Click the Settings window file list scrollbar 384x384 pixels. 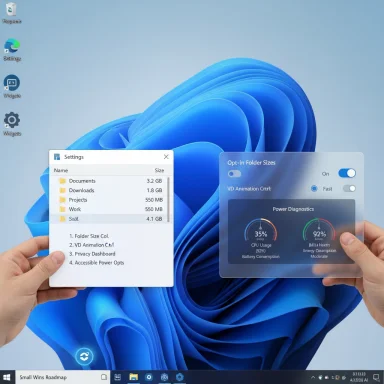pos(168,199)
